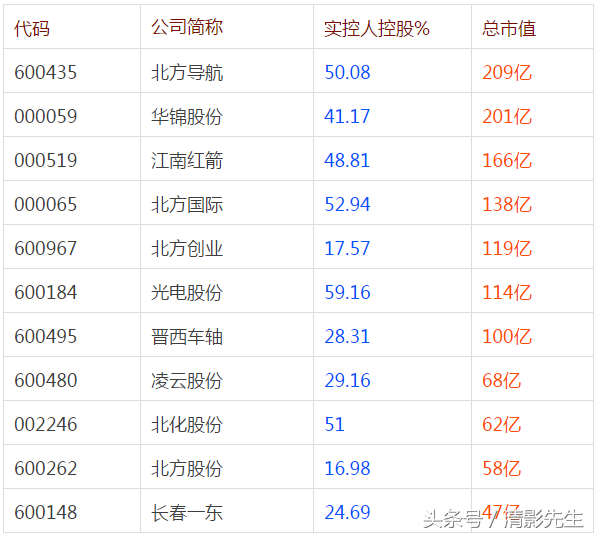This screenshot has height=536, width=596.
Task: Select company name 江南红箭
Action: pyautogui.click(x=187, y=160)
